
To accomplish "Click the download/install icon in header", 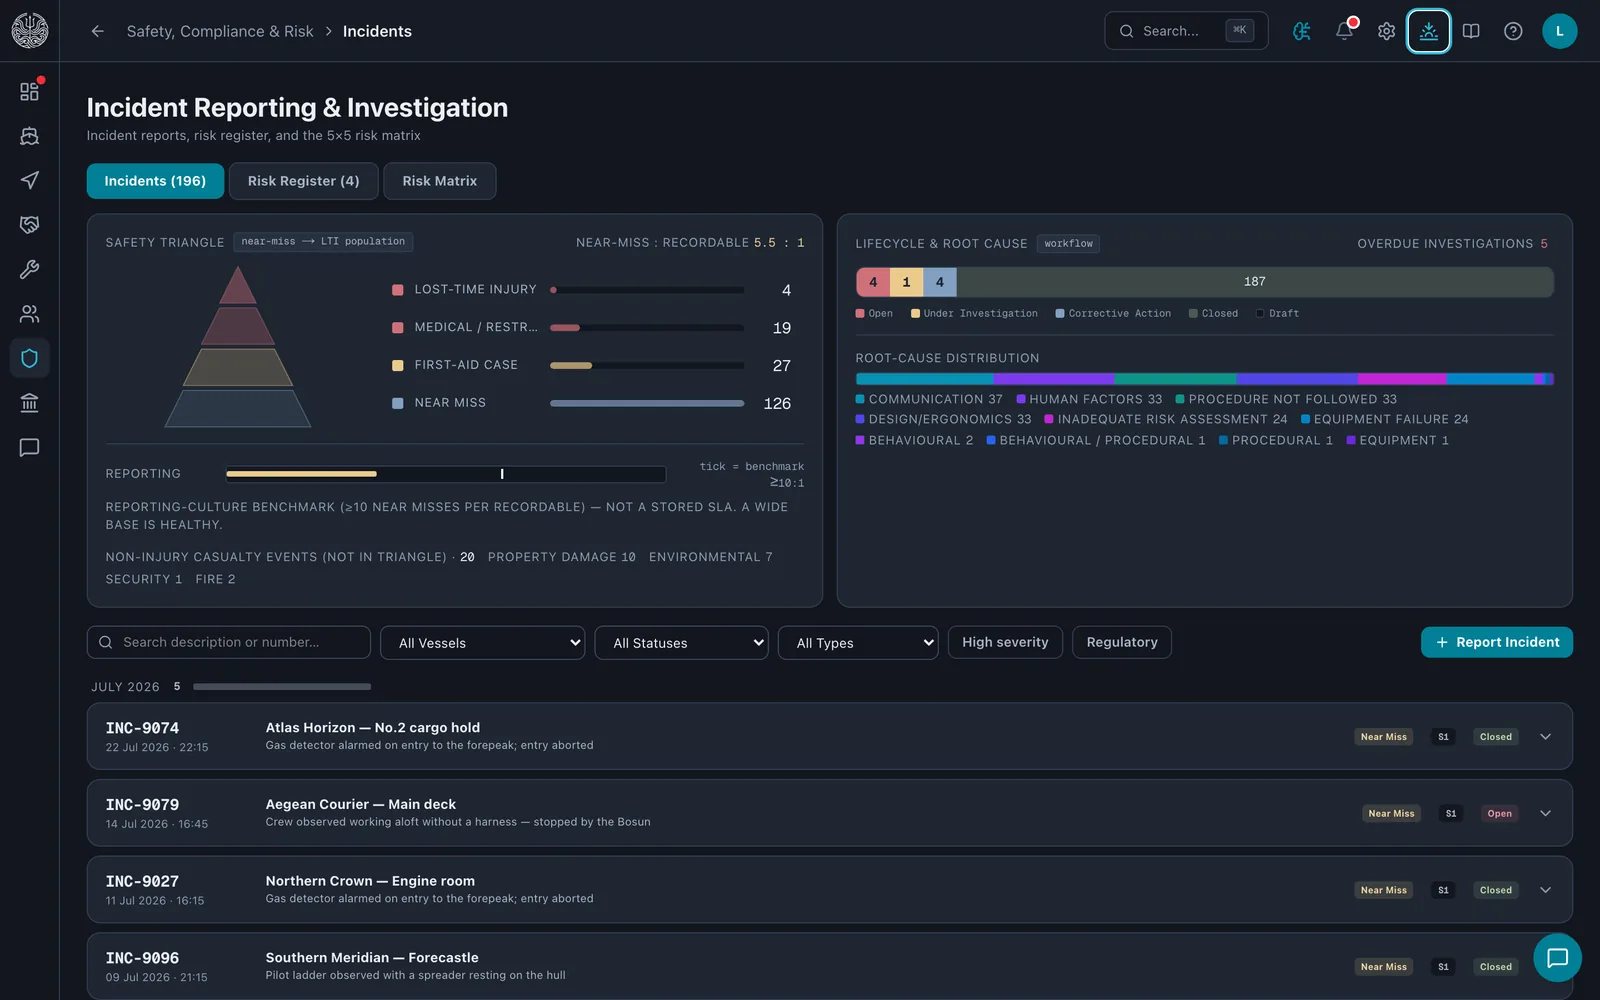I will 1428,31.
